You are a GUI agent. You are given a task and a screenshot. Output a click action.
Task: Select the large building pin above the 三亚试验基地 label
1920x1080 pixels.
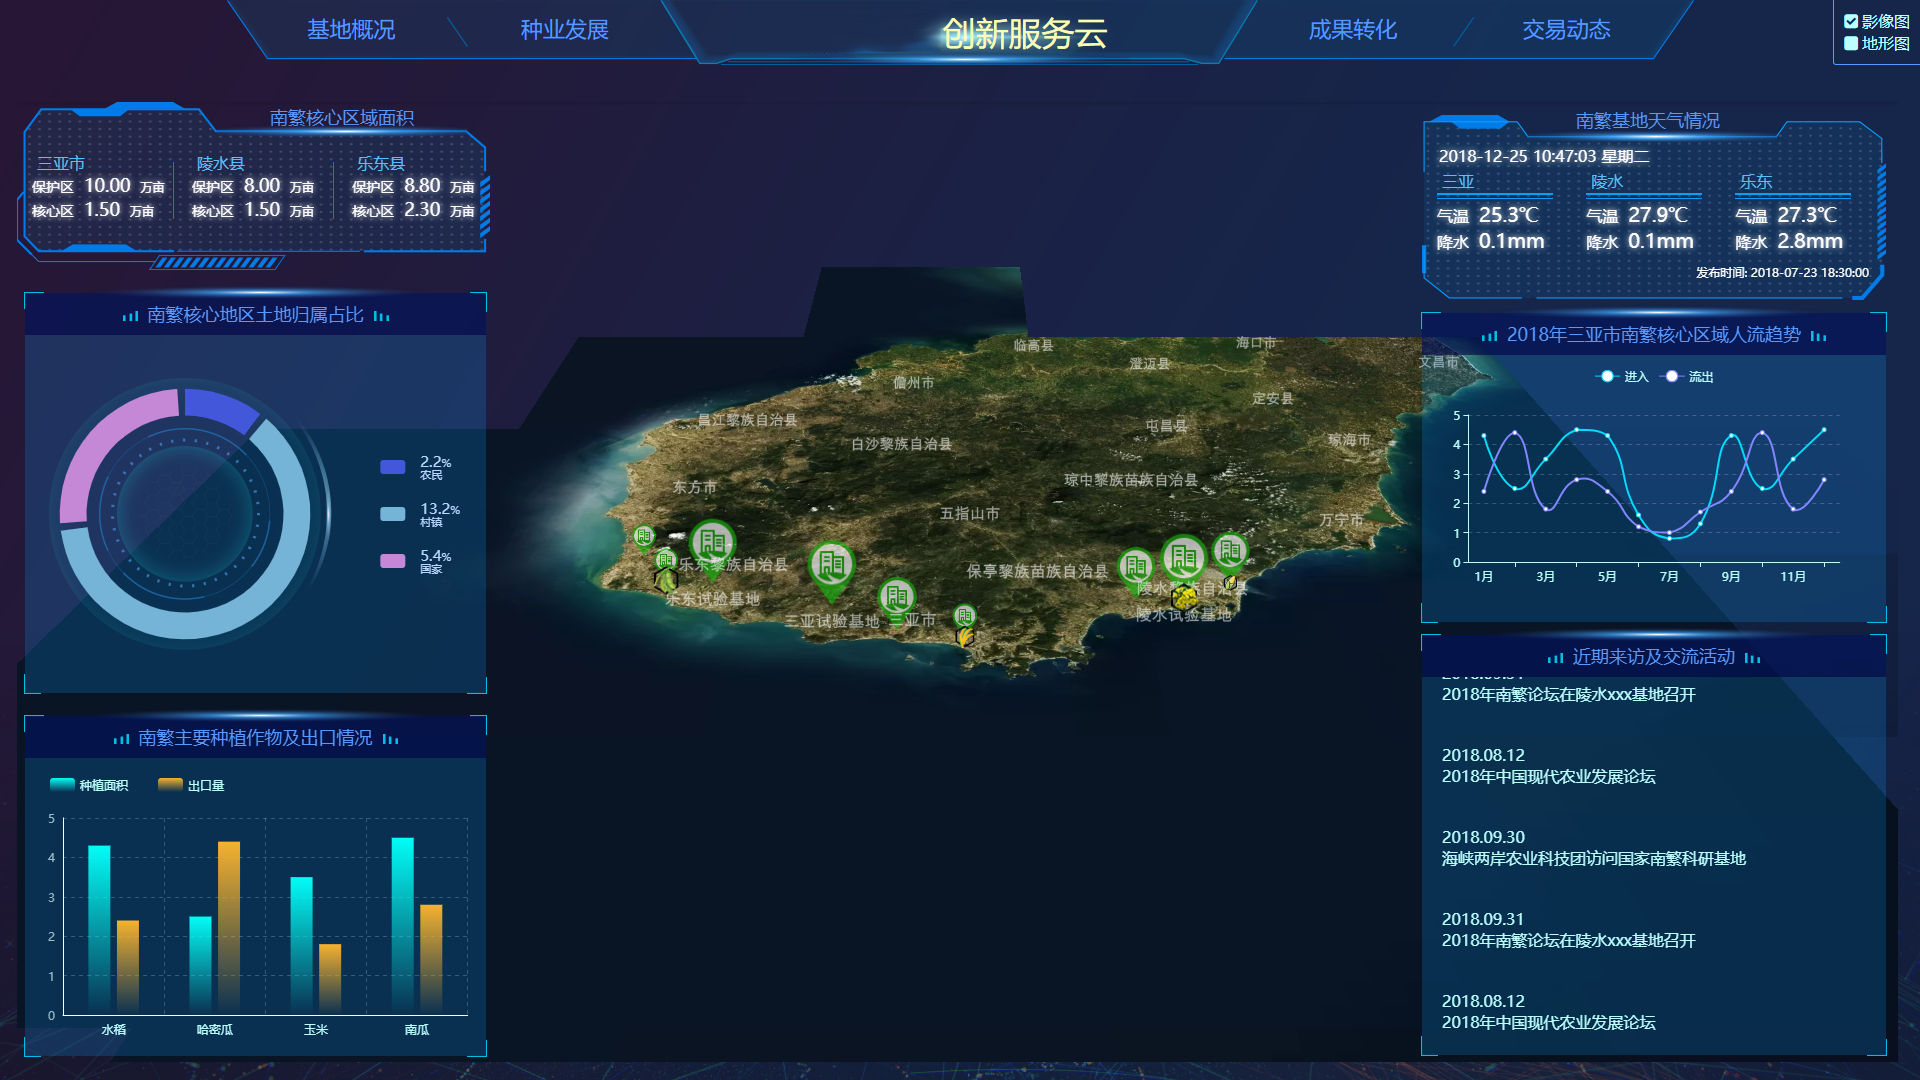point(832,567)
